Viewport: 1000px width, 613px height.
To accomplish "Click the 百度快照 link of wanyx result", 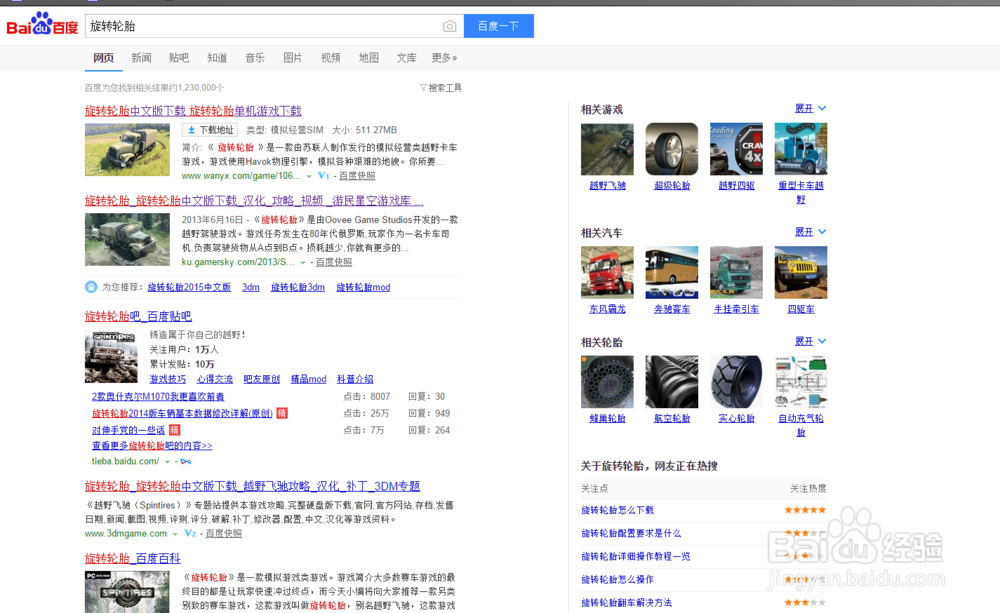I will [x=357, y=176].
